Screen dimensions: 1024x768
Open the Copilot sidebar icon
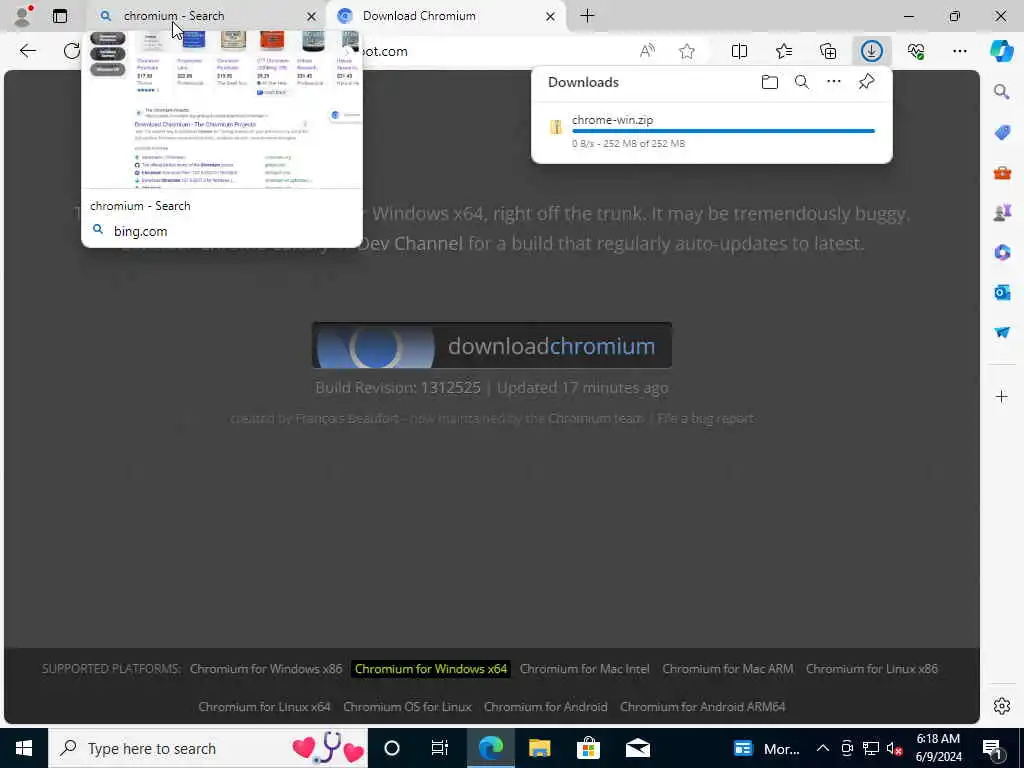point(1002,51)
